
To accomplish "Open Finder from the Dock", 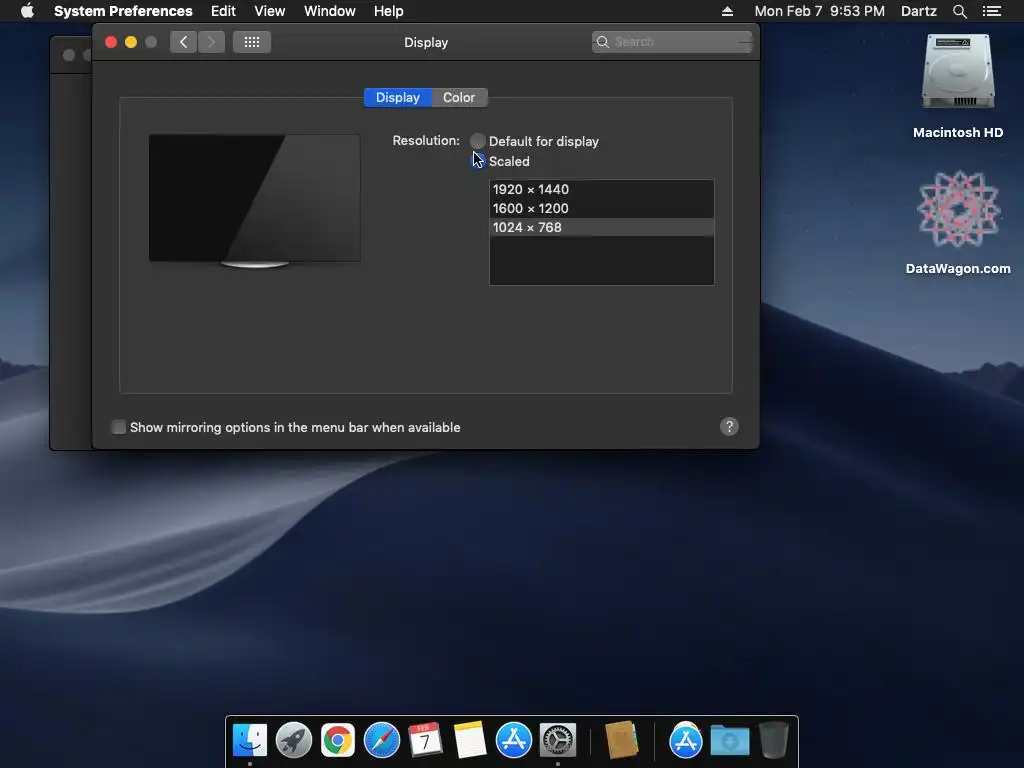I will click(x=249, y=741).
